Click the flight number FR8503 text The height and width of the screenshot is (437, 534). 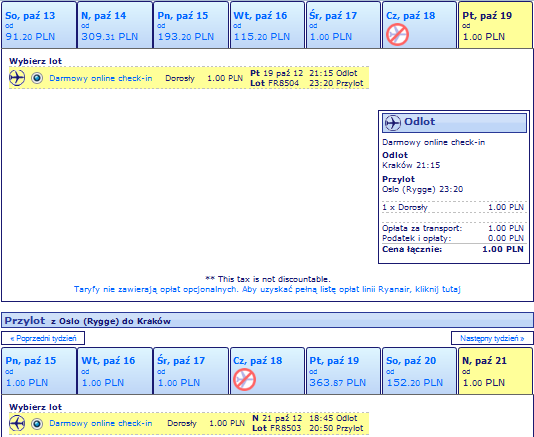(285, 428)
